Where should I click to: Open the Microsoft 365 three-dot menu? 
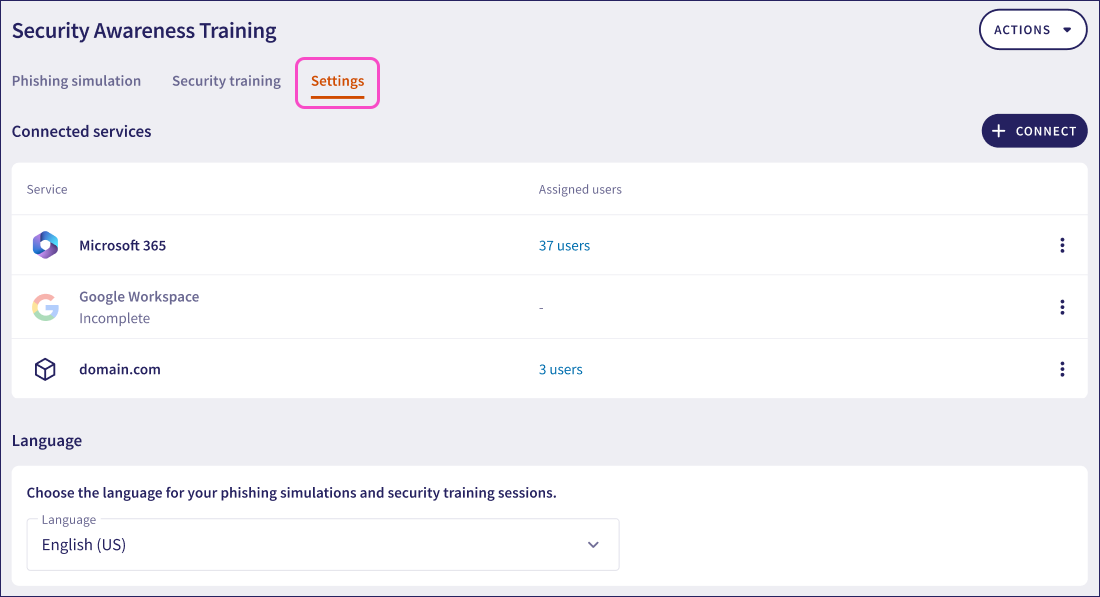tap(1062, 245)
